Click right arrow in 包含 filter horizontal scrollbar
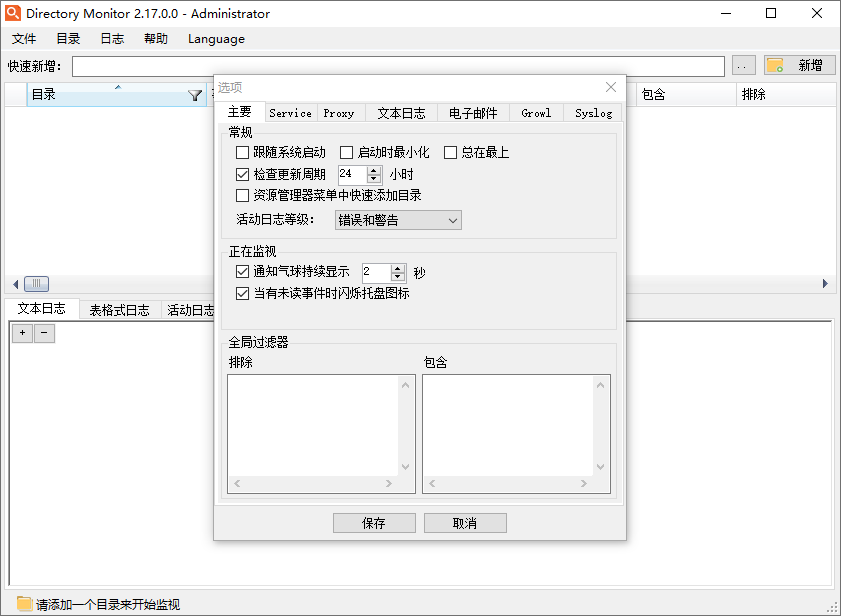 (x=584, y=483)
